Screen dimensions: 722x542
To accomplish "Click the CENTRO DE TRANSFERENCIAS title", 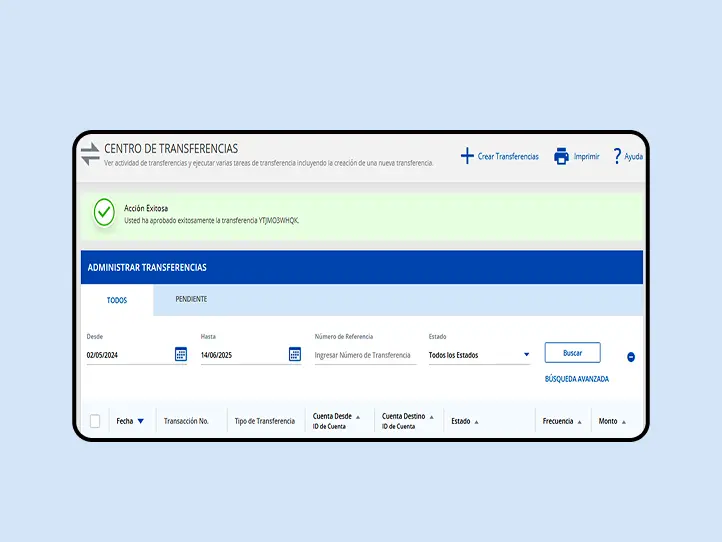I will click(x=171, y=148).
